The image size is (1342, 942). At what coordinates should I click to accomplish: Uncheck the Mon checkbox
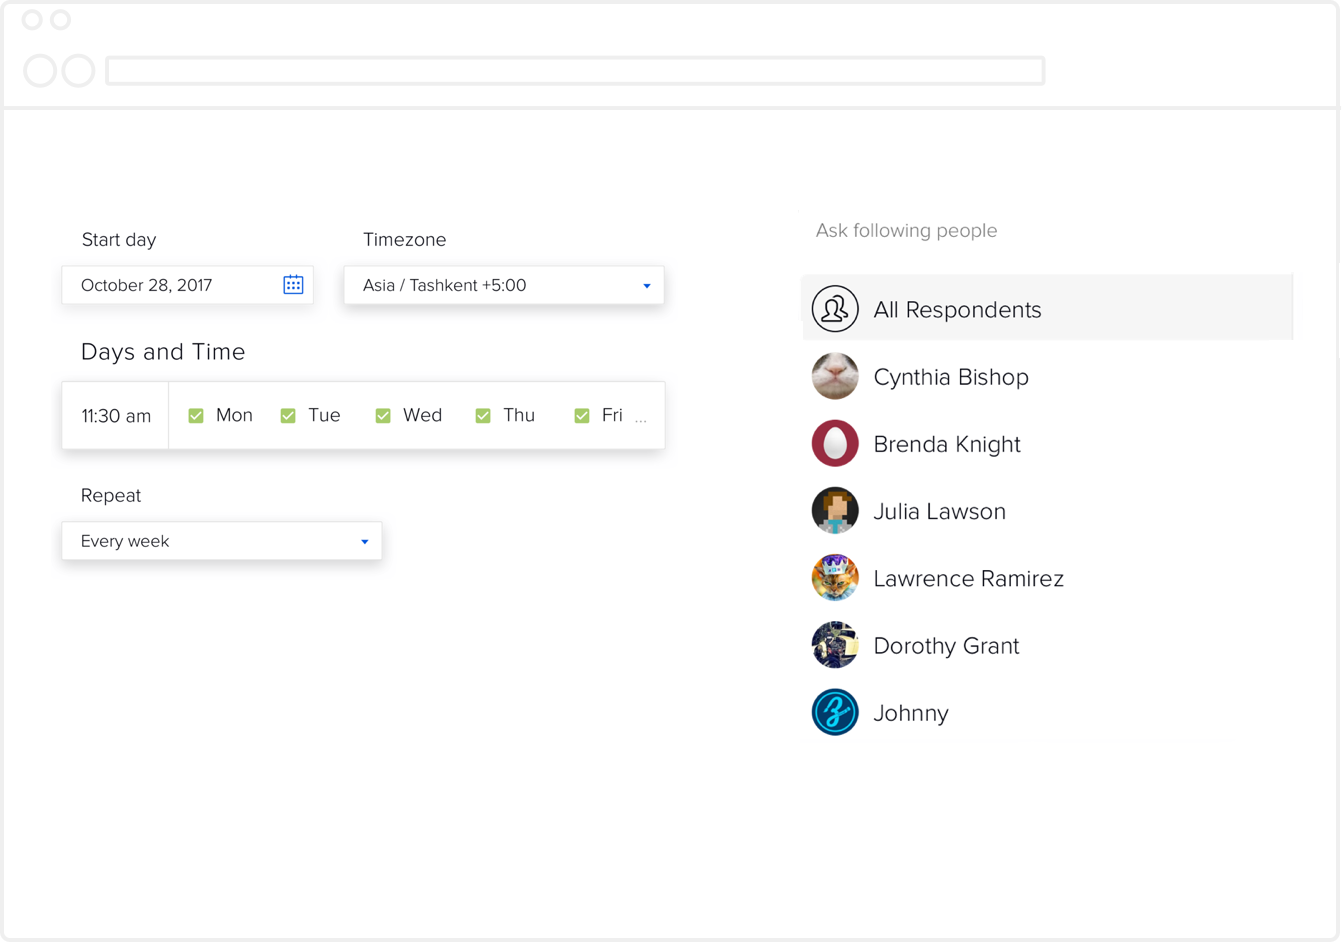pyautogui.click(x=196, y=415)
